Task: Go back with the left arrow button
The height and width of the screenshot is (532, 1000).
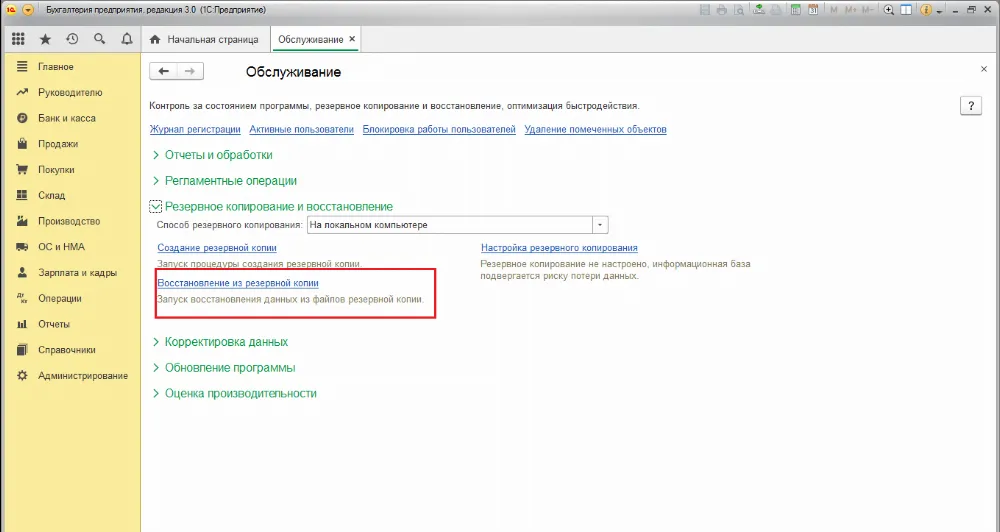Action: [x=163, y=71]
